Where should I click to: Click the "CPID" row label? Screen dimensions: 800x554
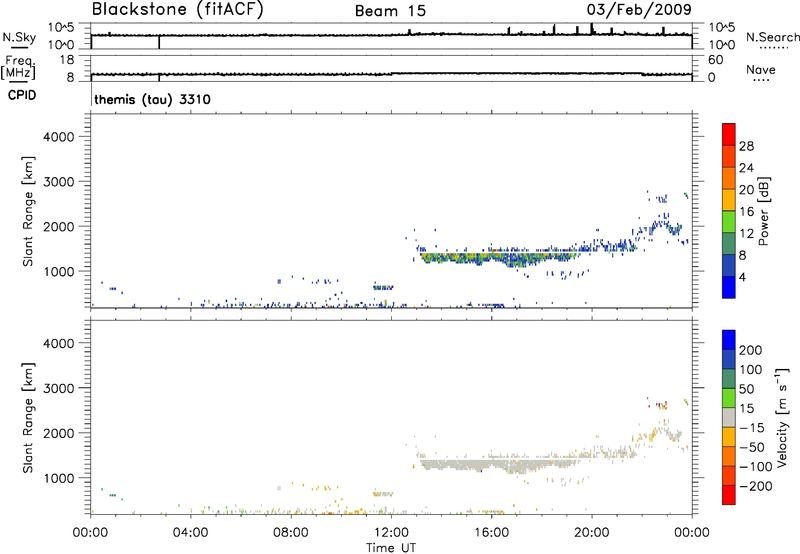pyautogui.click(x=22, y=95)
